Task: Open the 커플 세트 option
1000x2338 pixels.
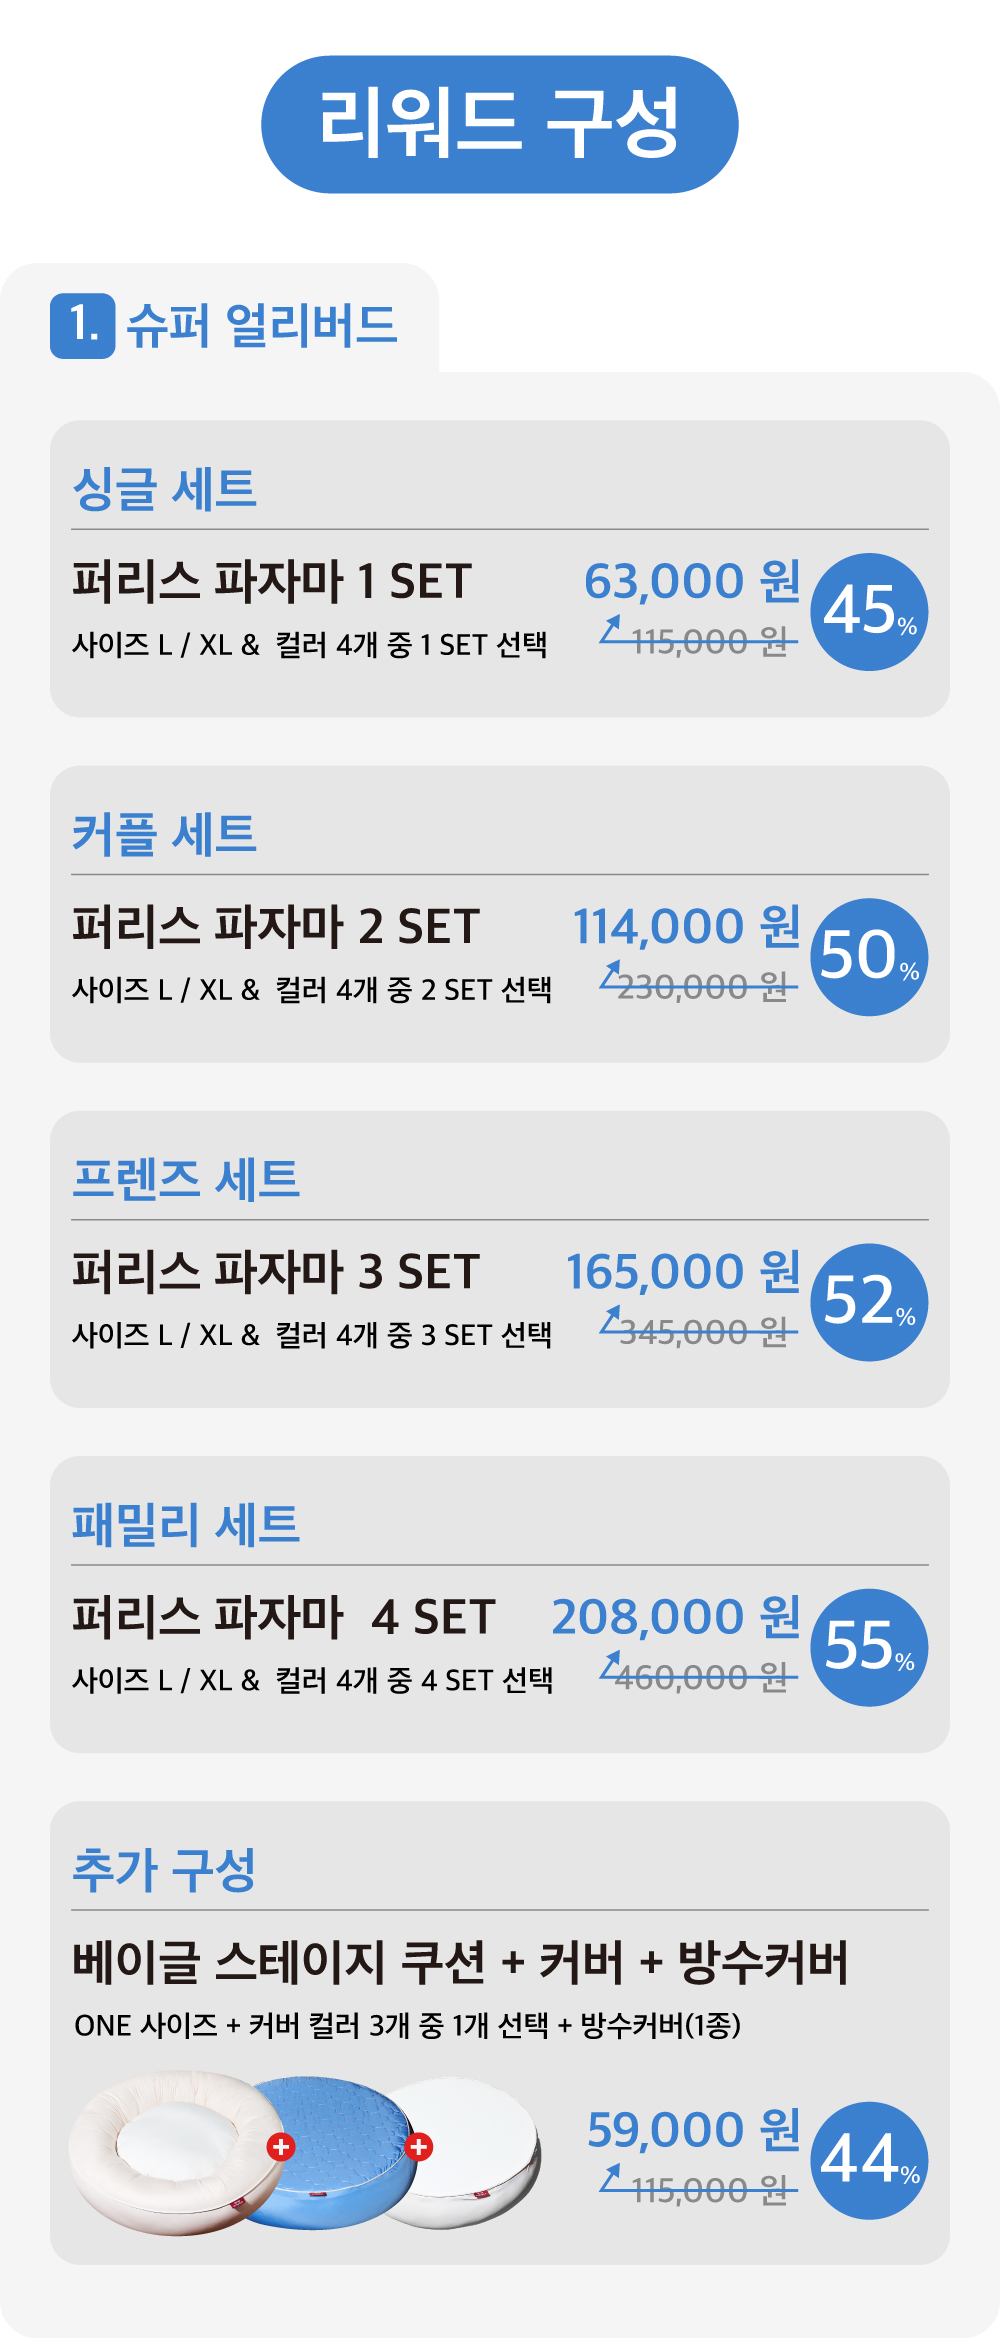Action: tap(165, 834)
